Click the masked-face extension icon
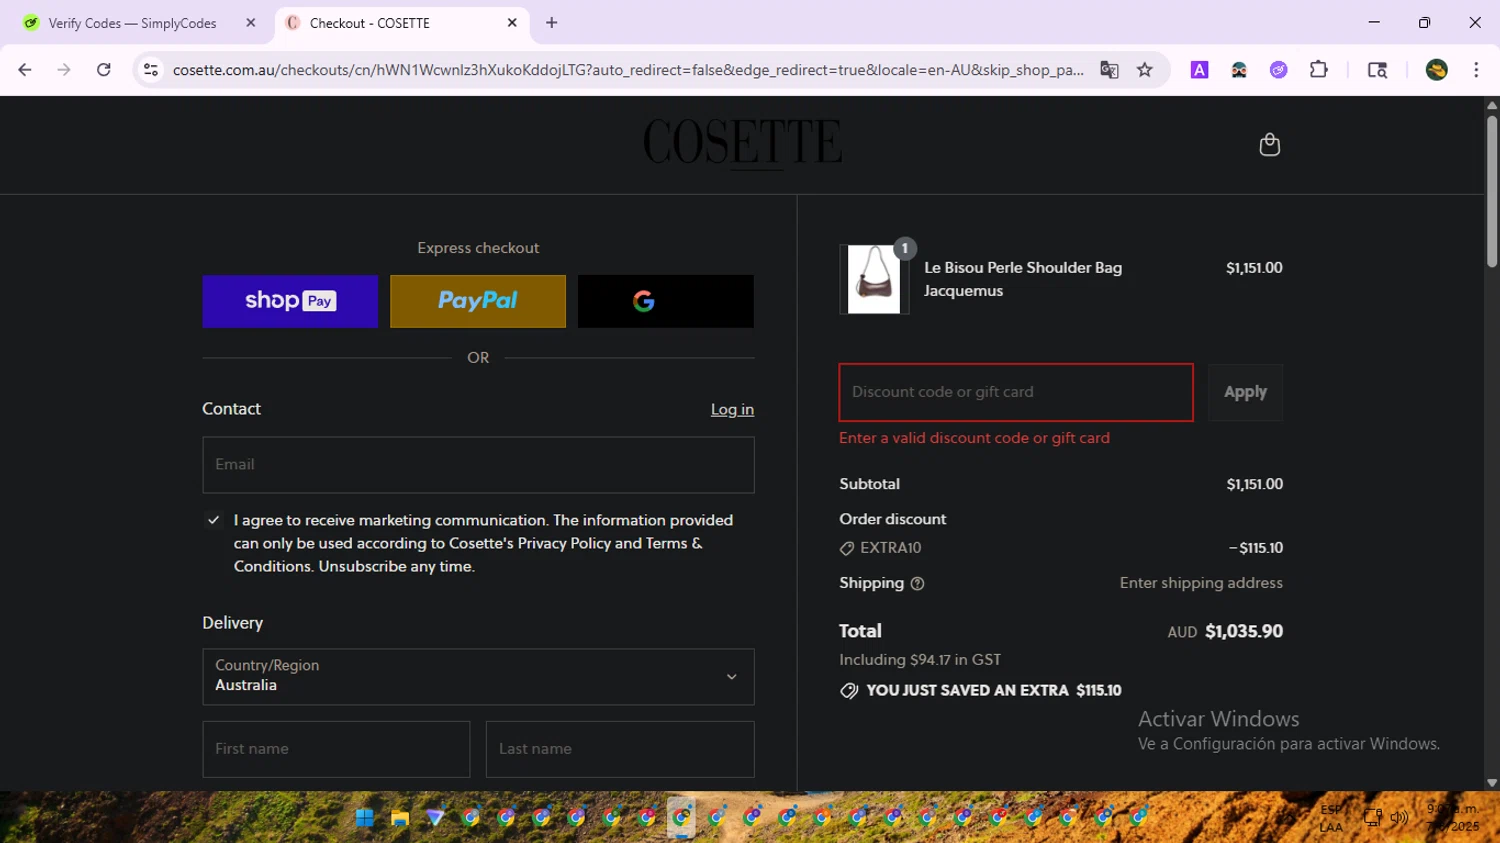 (1239, 70)
